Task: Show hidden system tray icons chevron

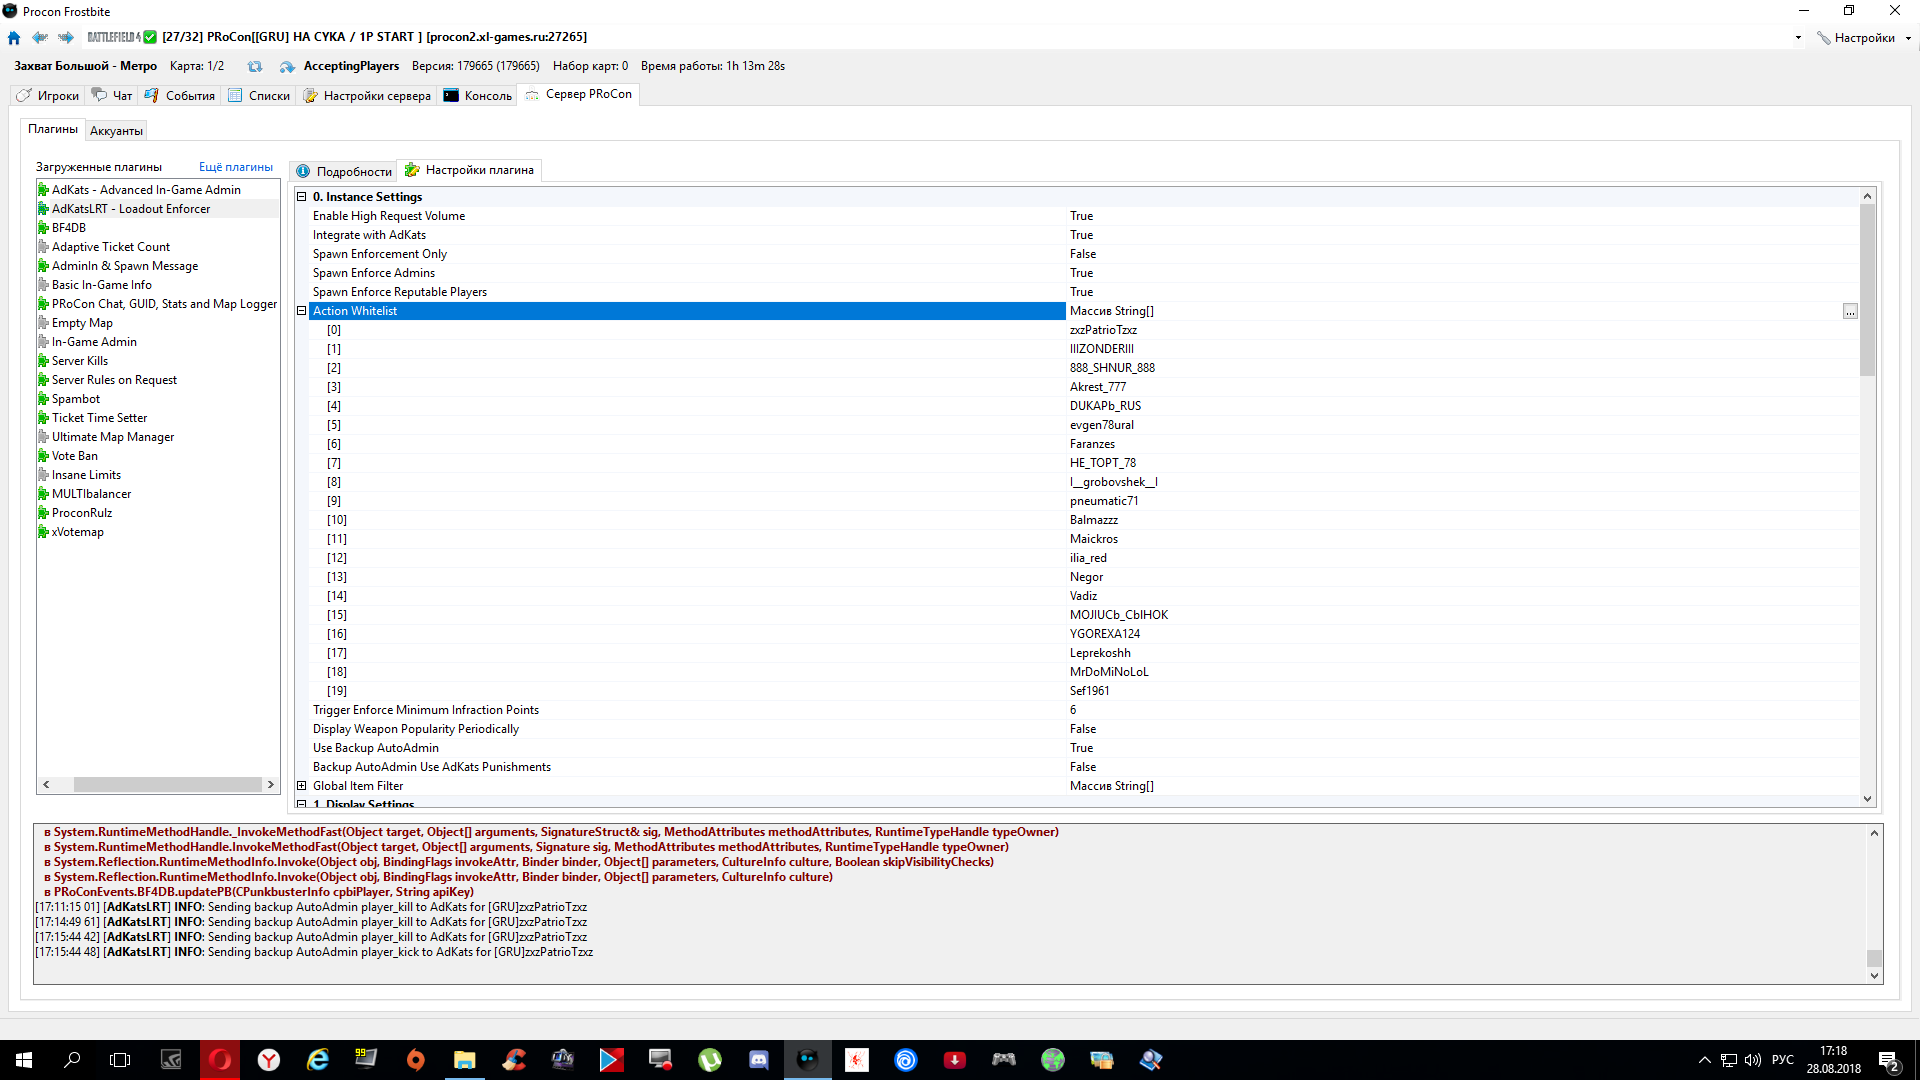Action: coord(1704,1060)
